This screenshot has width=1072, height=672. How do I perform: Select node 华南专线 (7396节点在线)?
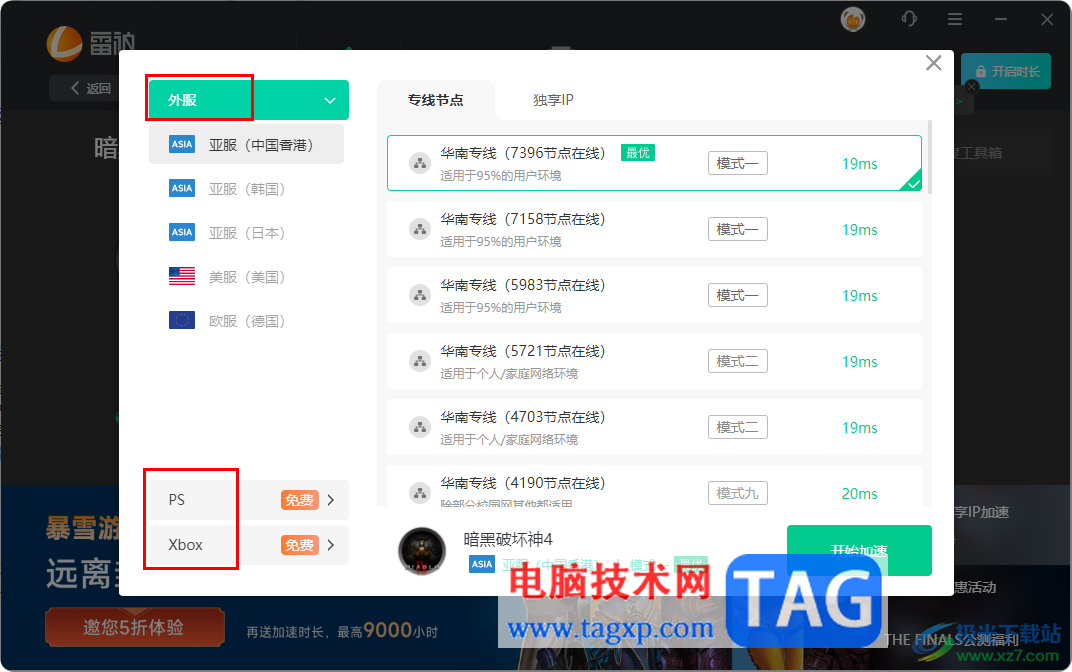click(654, 163)
